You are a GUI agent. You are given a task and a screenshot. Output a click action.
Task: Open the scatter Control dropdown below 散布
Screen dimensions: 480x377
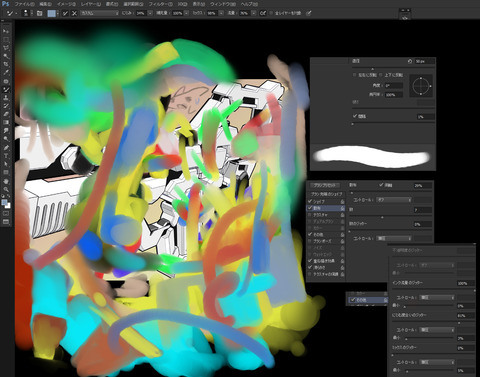393,200
